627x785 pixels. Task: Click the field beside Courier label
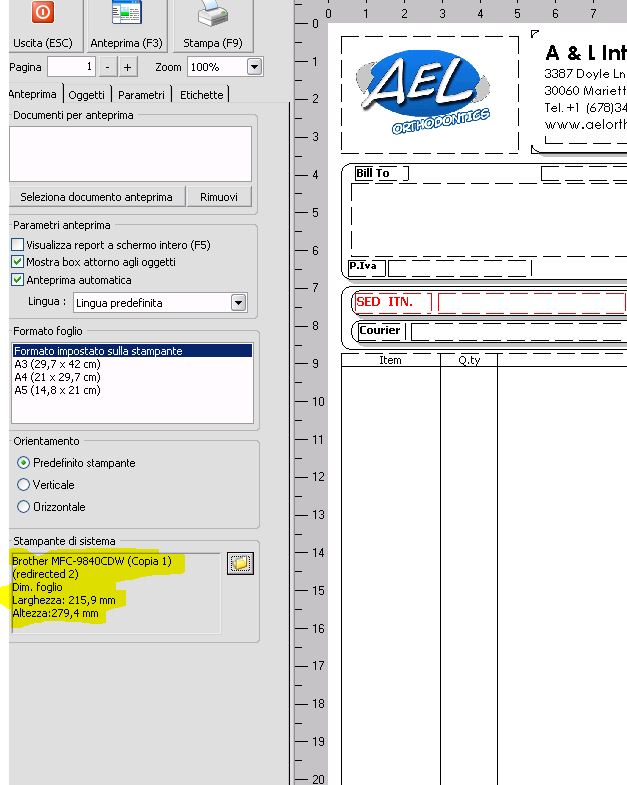[x=519, y=331]
